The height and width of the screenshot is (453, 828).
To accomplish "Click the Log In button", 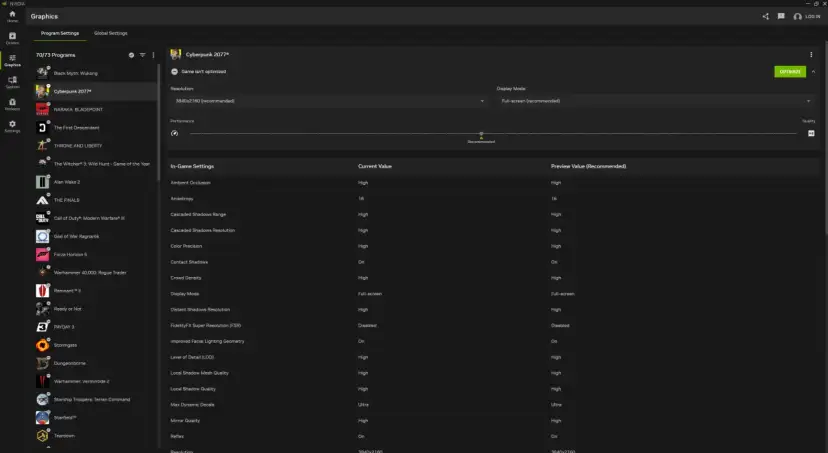I will [805, 16].
